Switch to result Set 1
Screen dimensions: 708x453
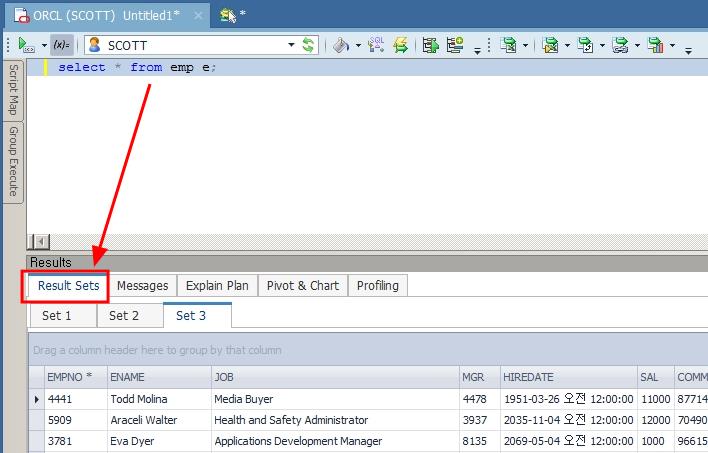(x=57, y=316)
